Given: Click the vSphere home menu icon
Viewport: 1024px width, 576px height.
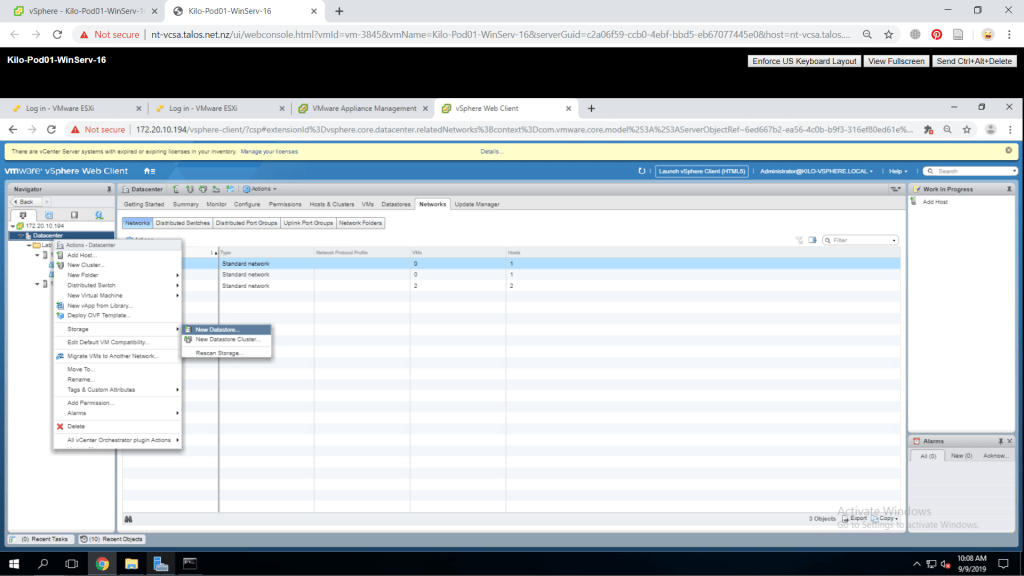Looking at the screenshot, I should coord(149,171).
